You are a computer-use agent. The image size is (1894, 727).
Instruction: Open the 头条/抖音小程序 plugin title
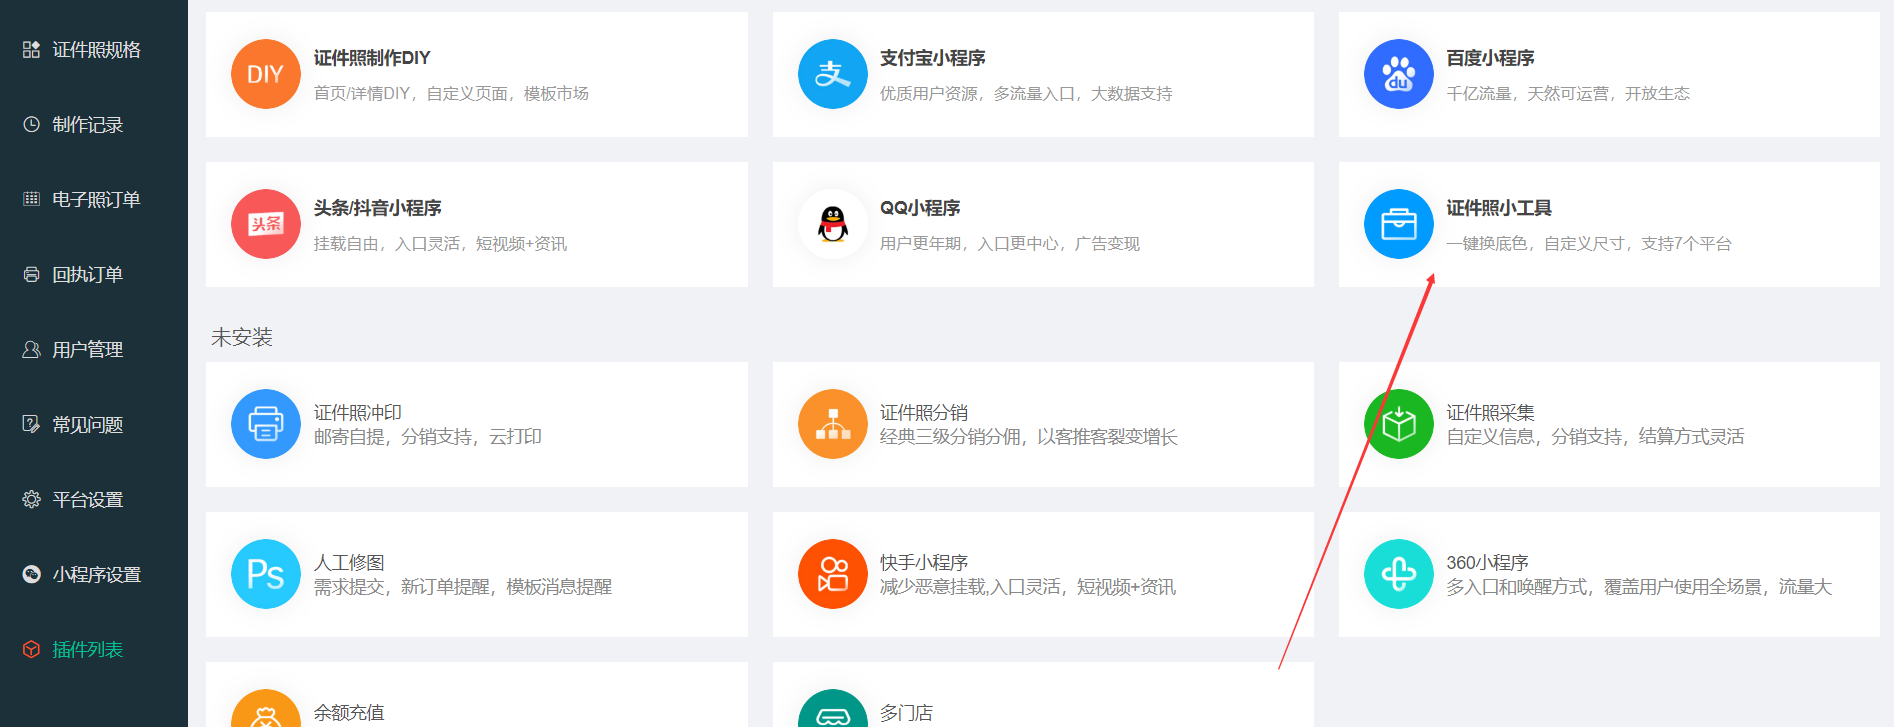(377, 208)
